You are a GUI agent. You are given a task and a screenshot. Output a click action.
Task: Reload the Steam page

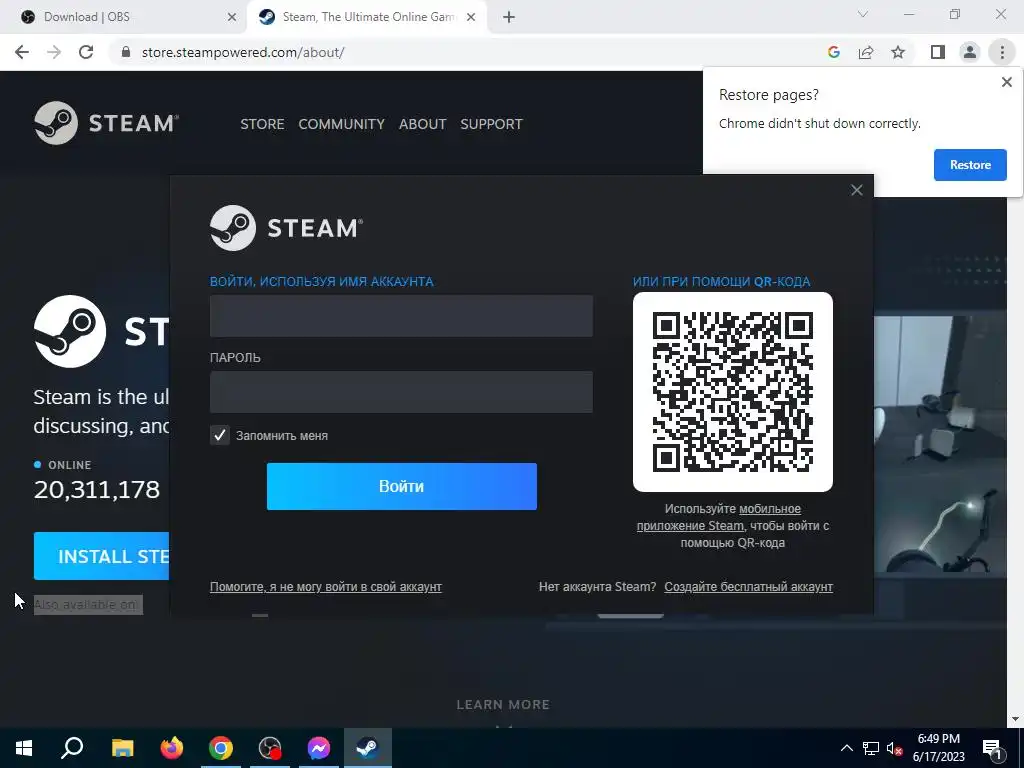[86, 52]
